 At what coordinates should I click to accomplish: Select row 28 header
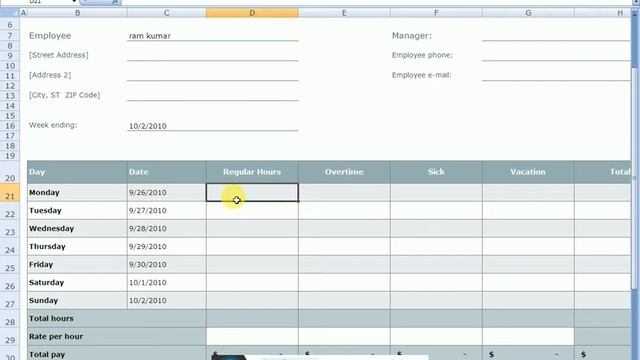(10, 318)
